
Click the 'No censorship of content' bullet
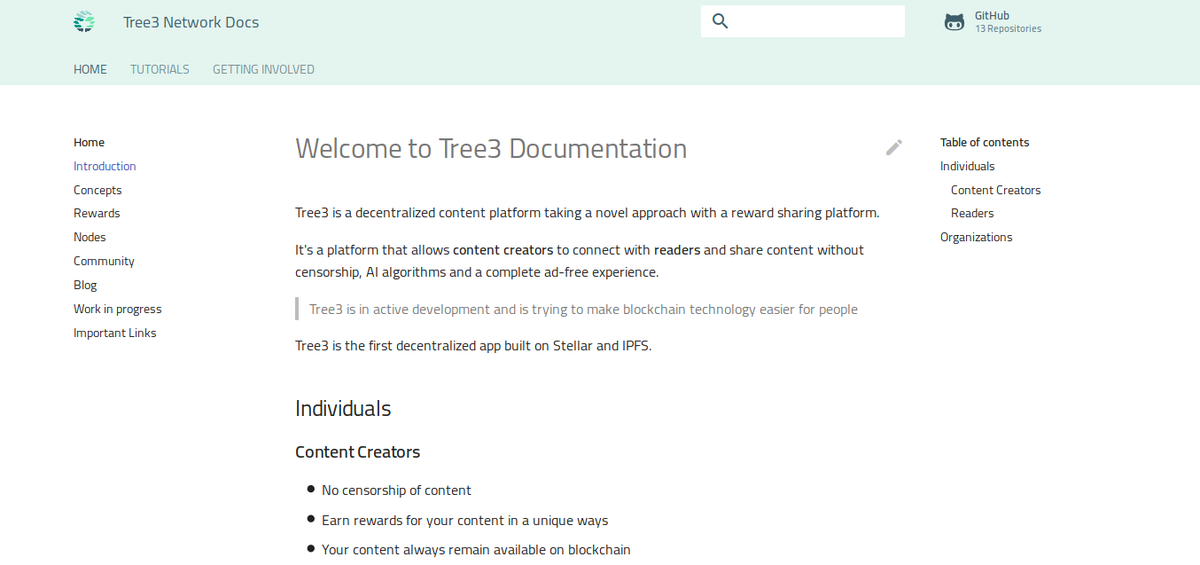coord(396,490)
